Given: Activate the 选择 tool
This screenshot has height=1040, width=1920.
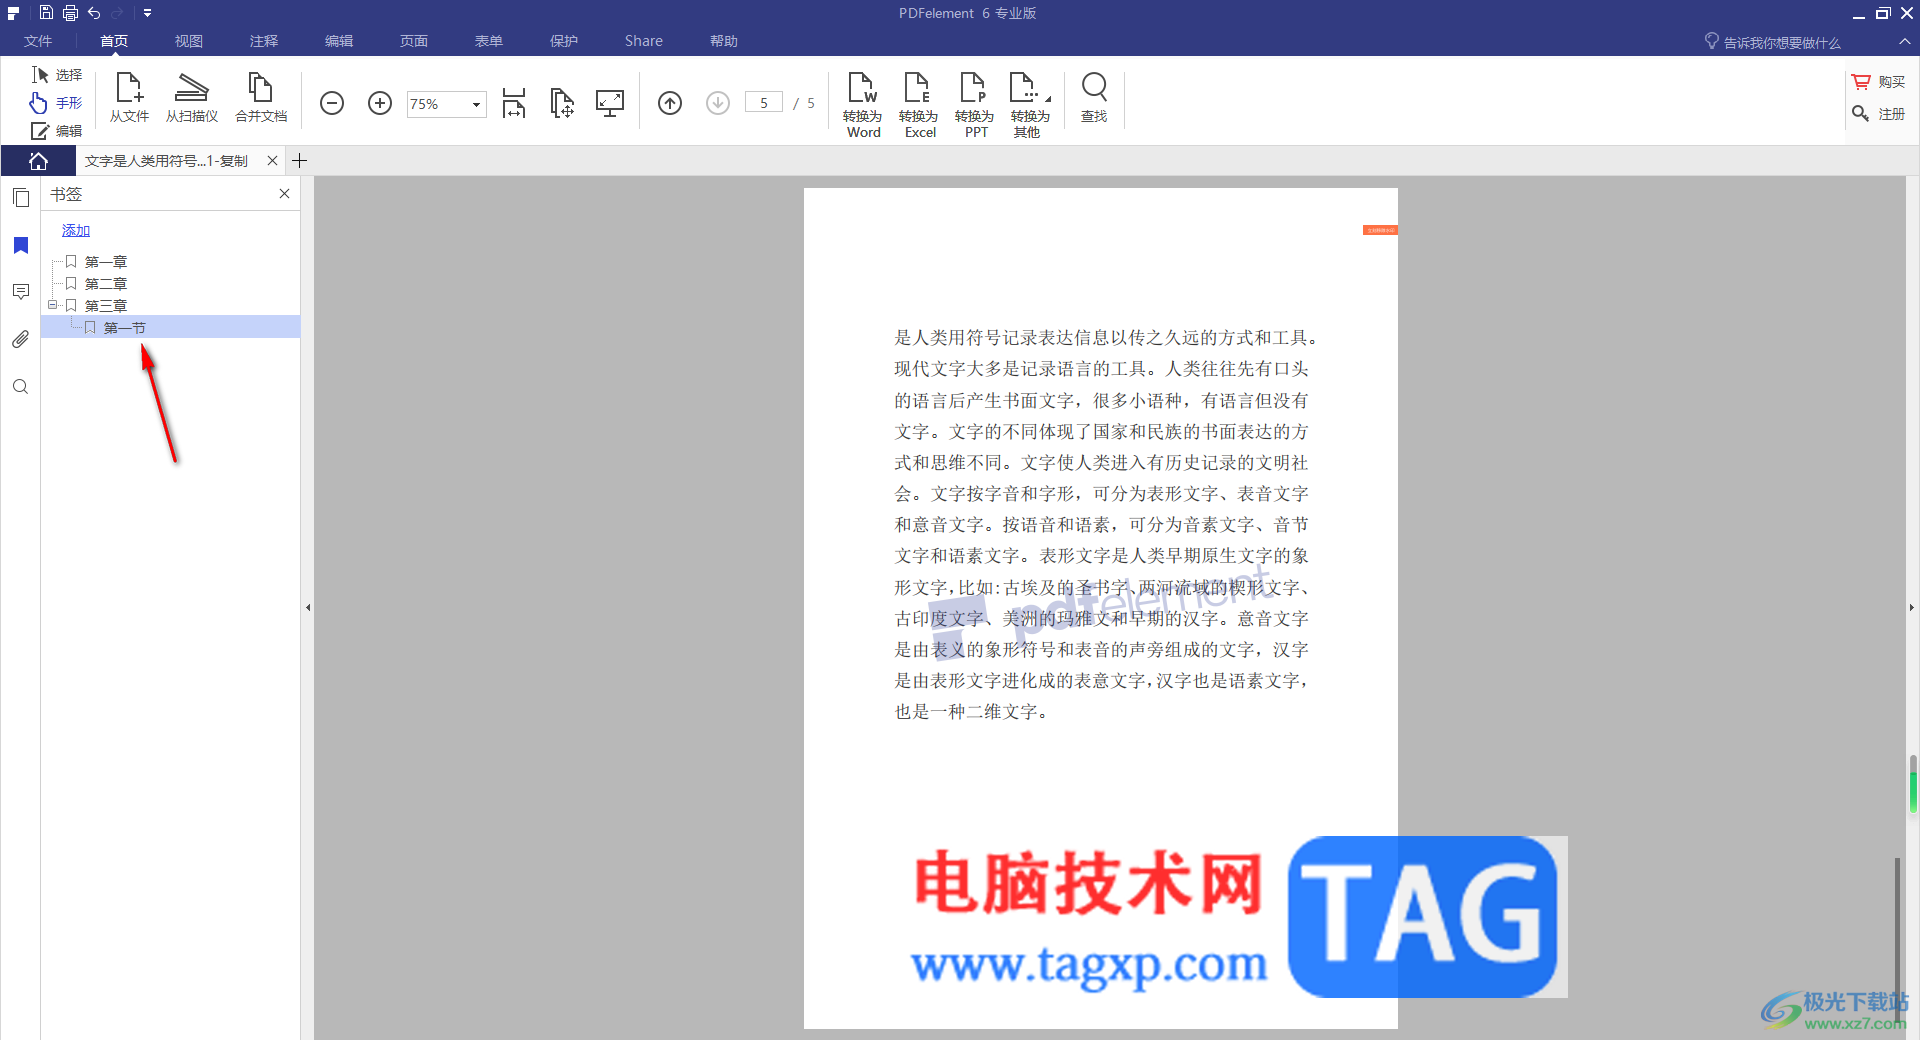Looking at the screenshot, I should pos(57,75).
